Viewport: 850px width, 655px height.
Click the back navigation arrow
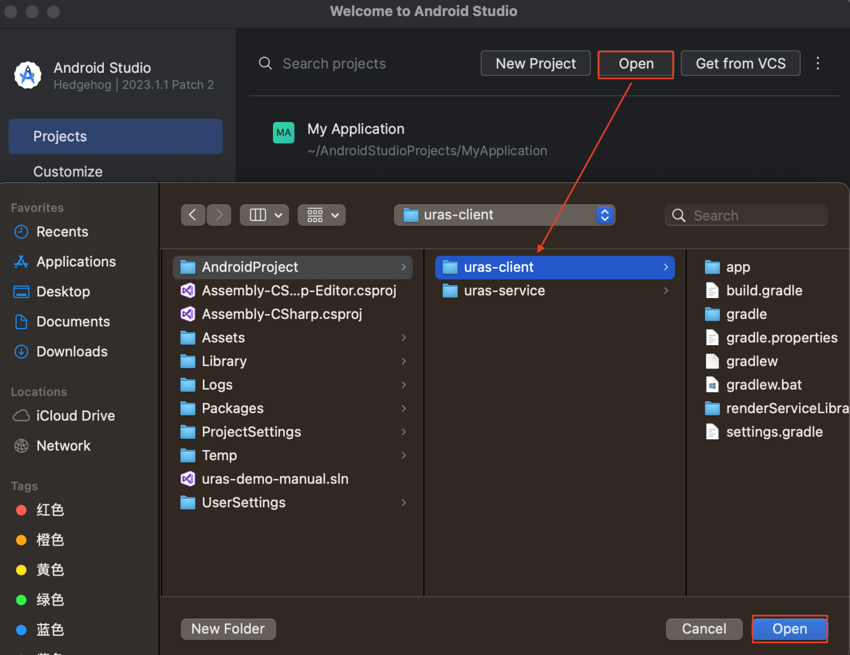[x=193, y=215]
